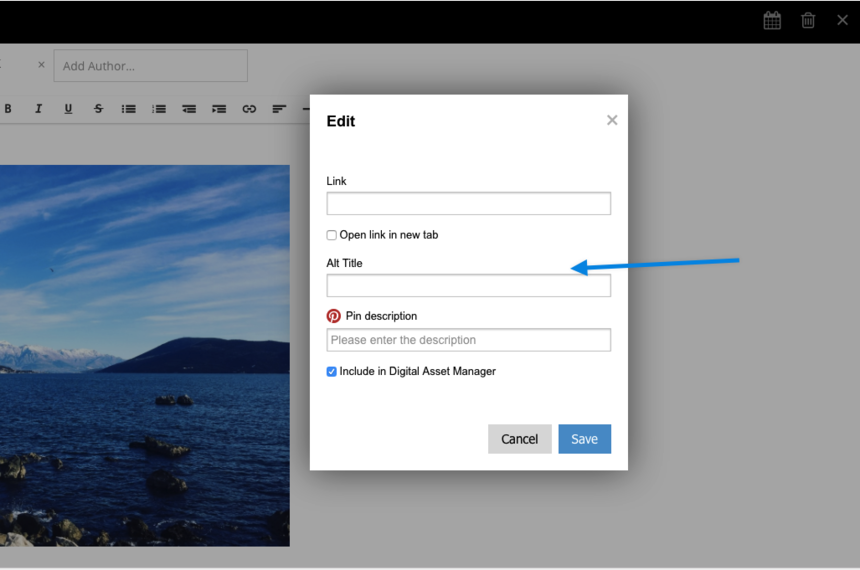The height and width of the screenshot is (570, 860).
Task: Click the trash delete icon
Action: [x=808, y=21]
